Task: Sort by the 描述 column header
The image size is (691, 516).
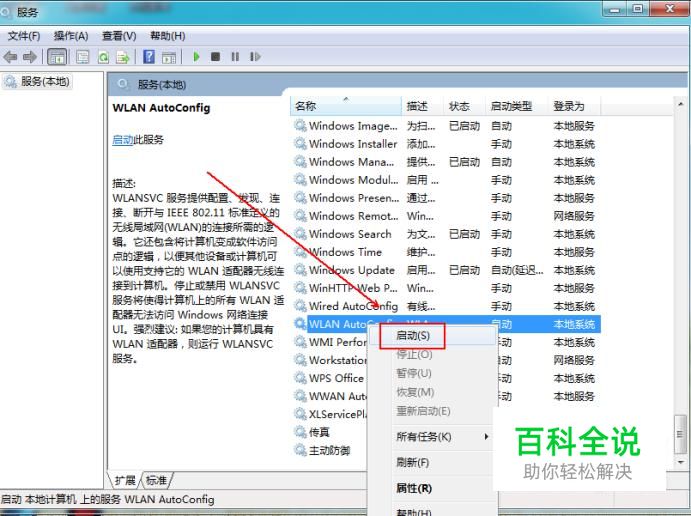Action: [423, 106]
